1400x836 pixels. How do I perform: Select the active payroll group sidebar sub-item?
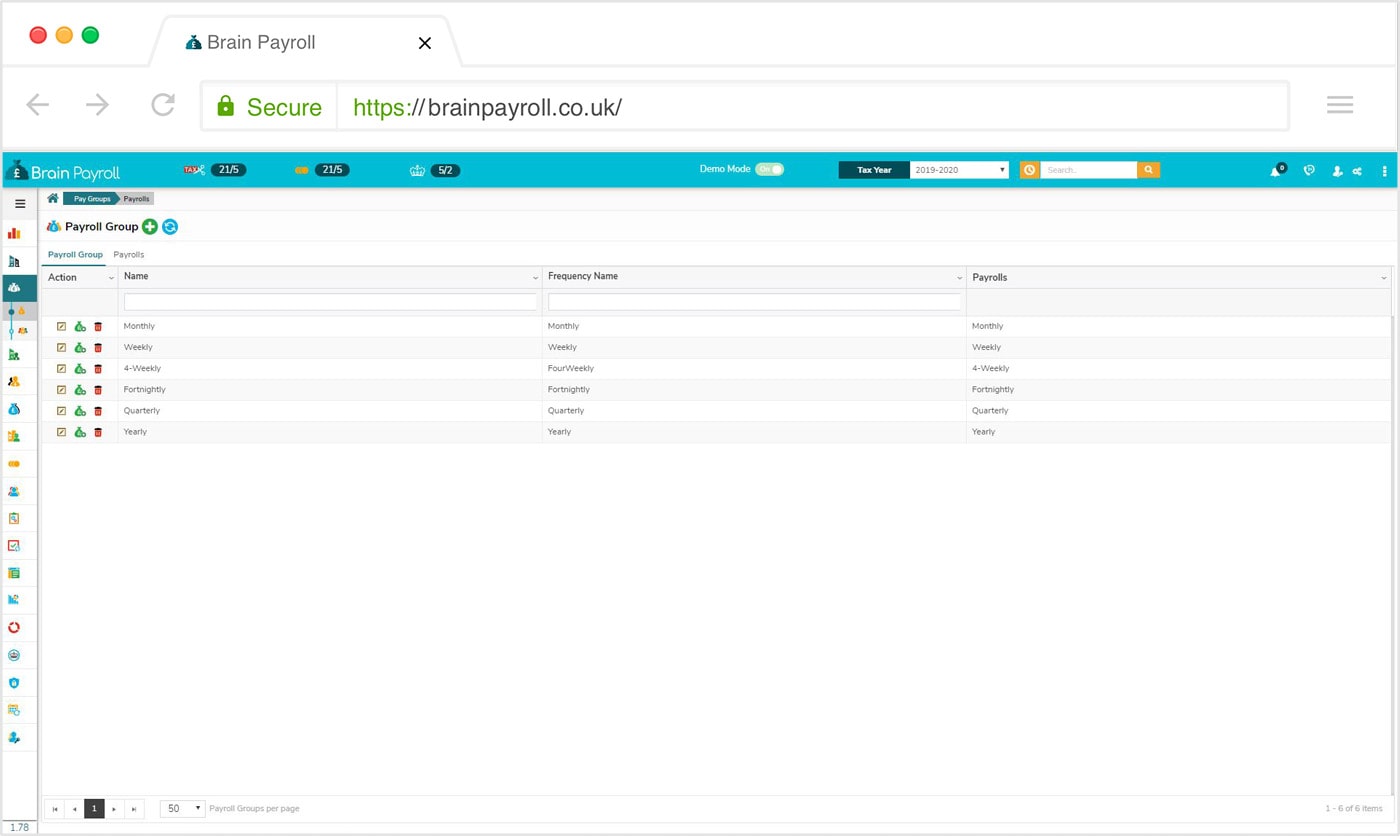click(21, 311)
